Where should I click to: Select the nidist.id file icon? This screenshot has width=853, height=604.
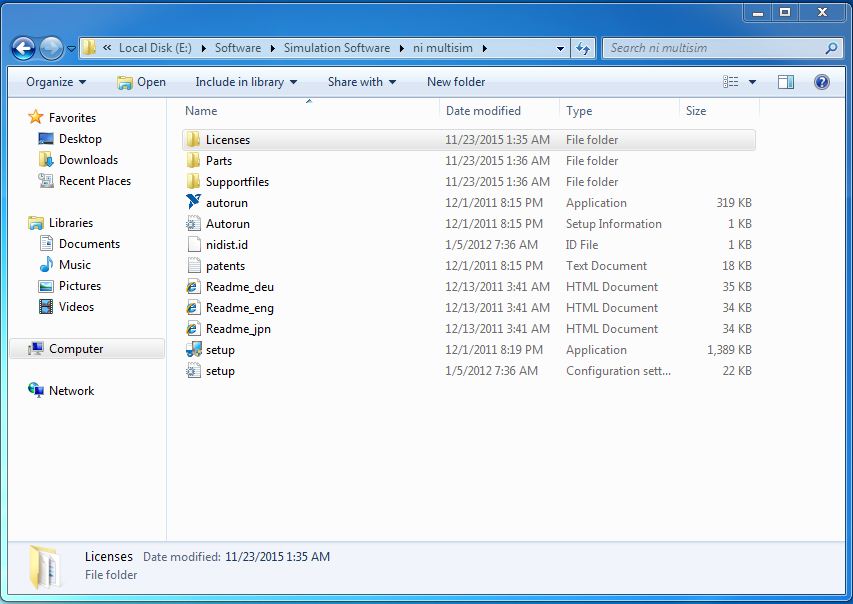tap(194, 245)
